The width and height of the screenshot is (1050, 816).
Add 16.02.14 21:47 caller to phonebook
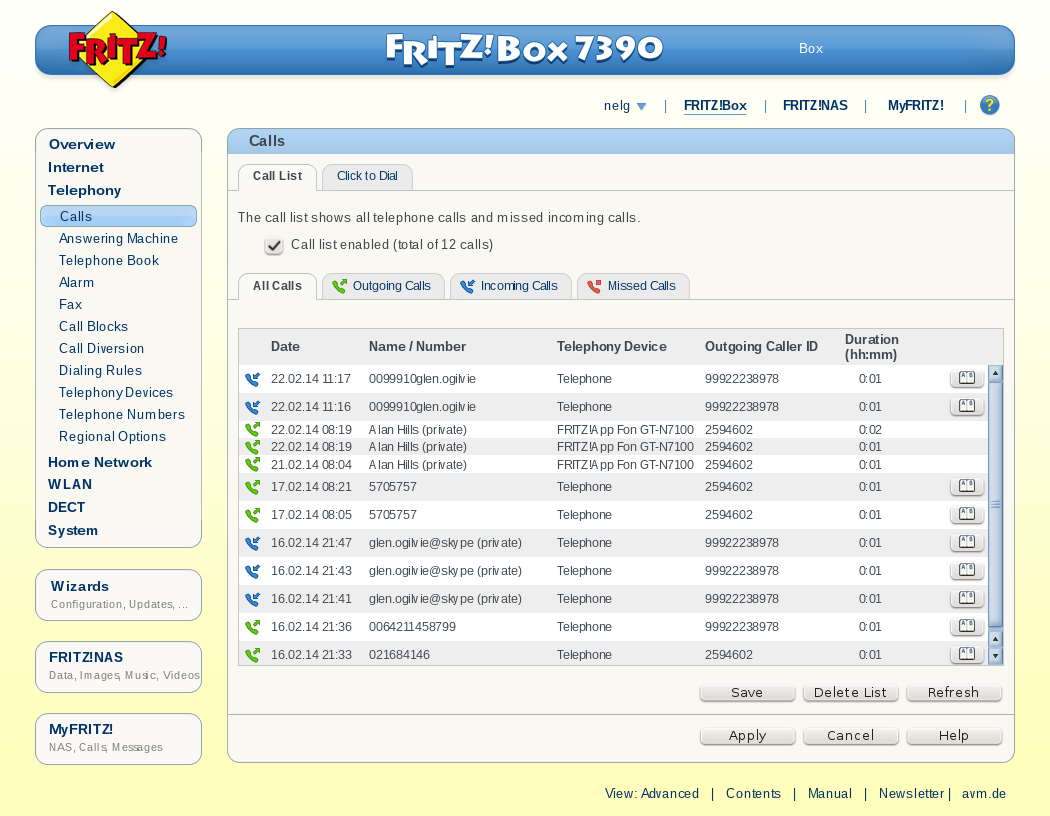pyautogui.click(x=966, y=543)
